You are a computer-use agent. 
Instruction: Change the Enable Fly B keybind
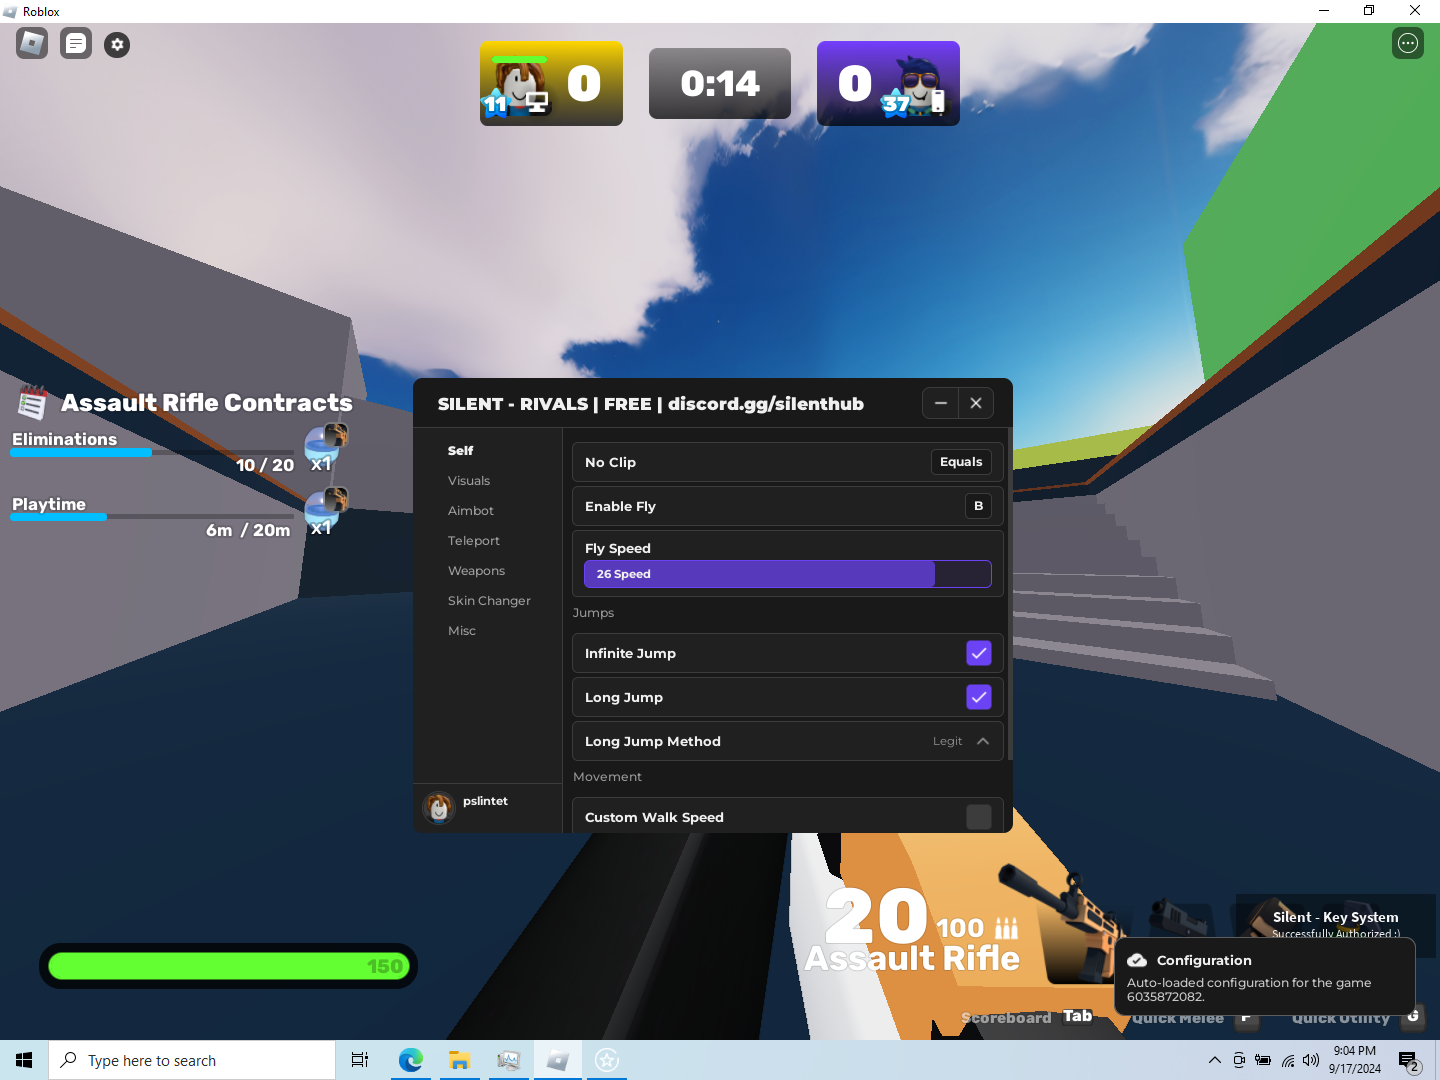(979, 506)
